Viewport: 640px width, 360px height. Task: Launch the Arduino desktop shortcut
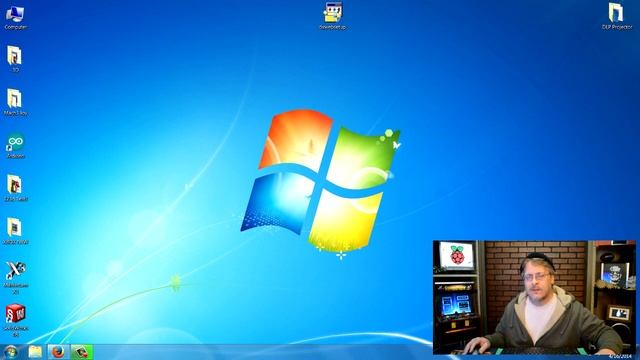pos(16,145)
